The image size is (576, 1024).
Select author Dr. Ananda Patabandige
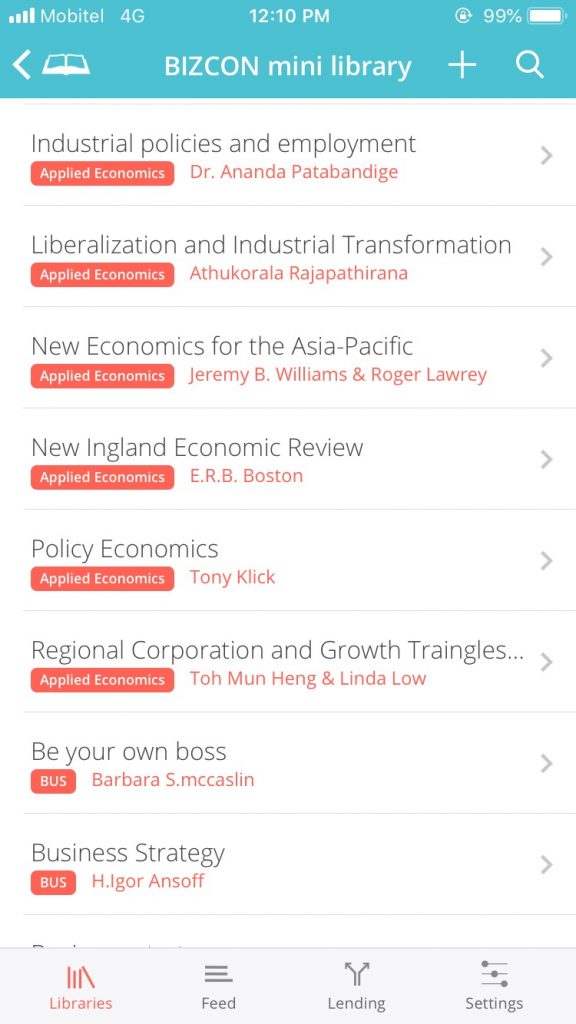point(294,172)
